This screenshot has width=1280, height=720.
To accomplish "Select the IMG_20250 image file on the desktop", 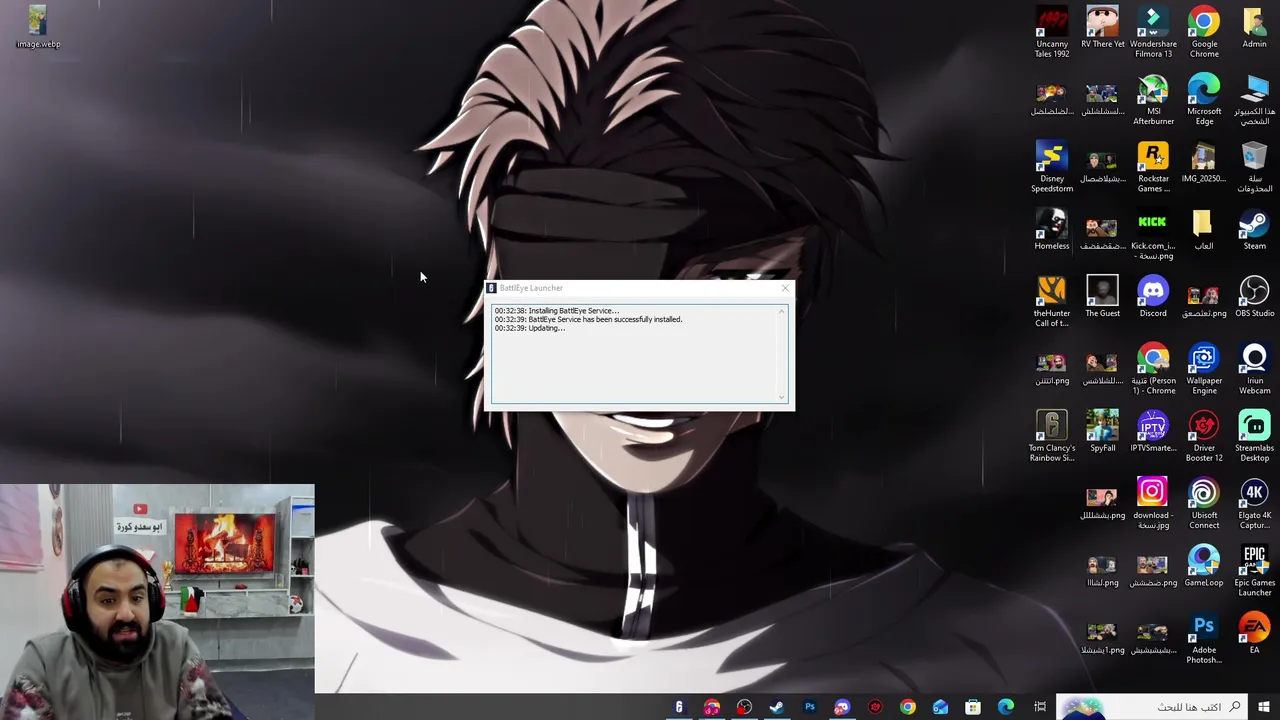I will (x=1204, y=162).
